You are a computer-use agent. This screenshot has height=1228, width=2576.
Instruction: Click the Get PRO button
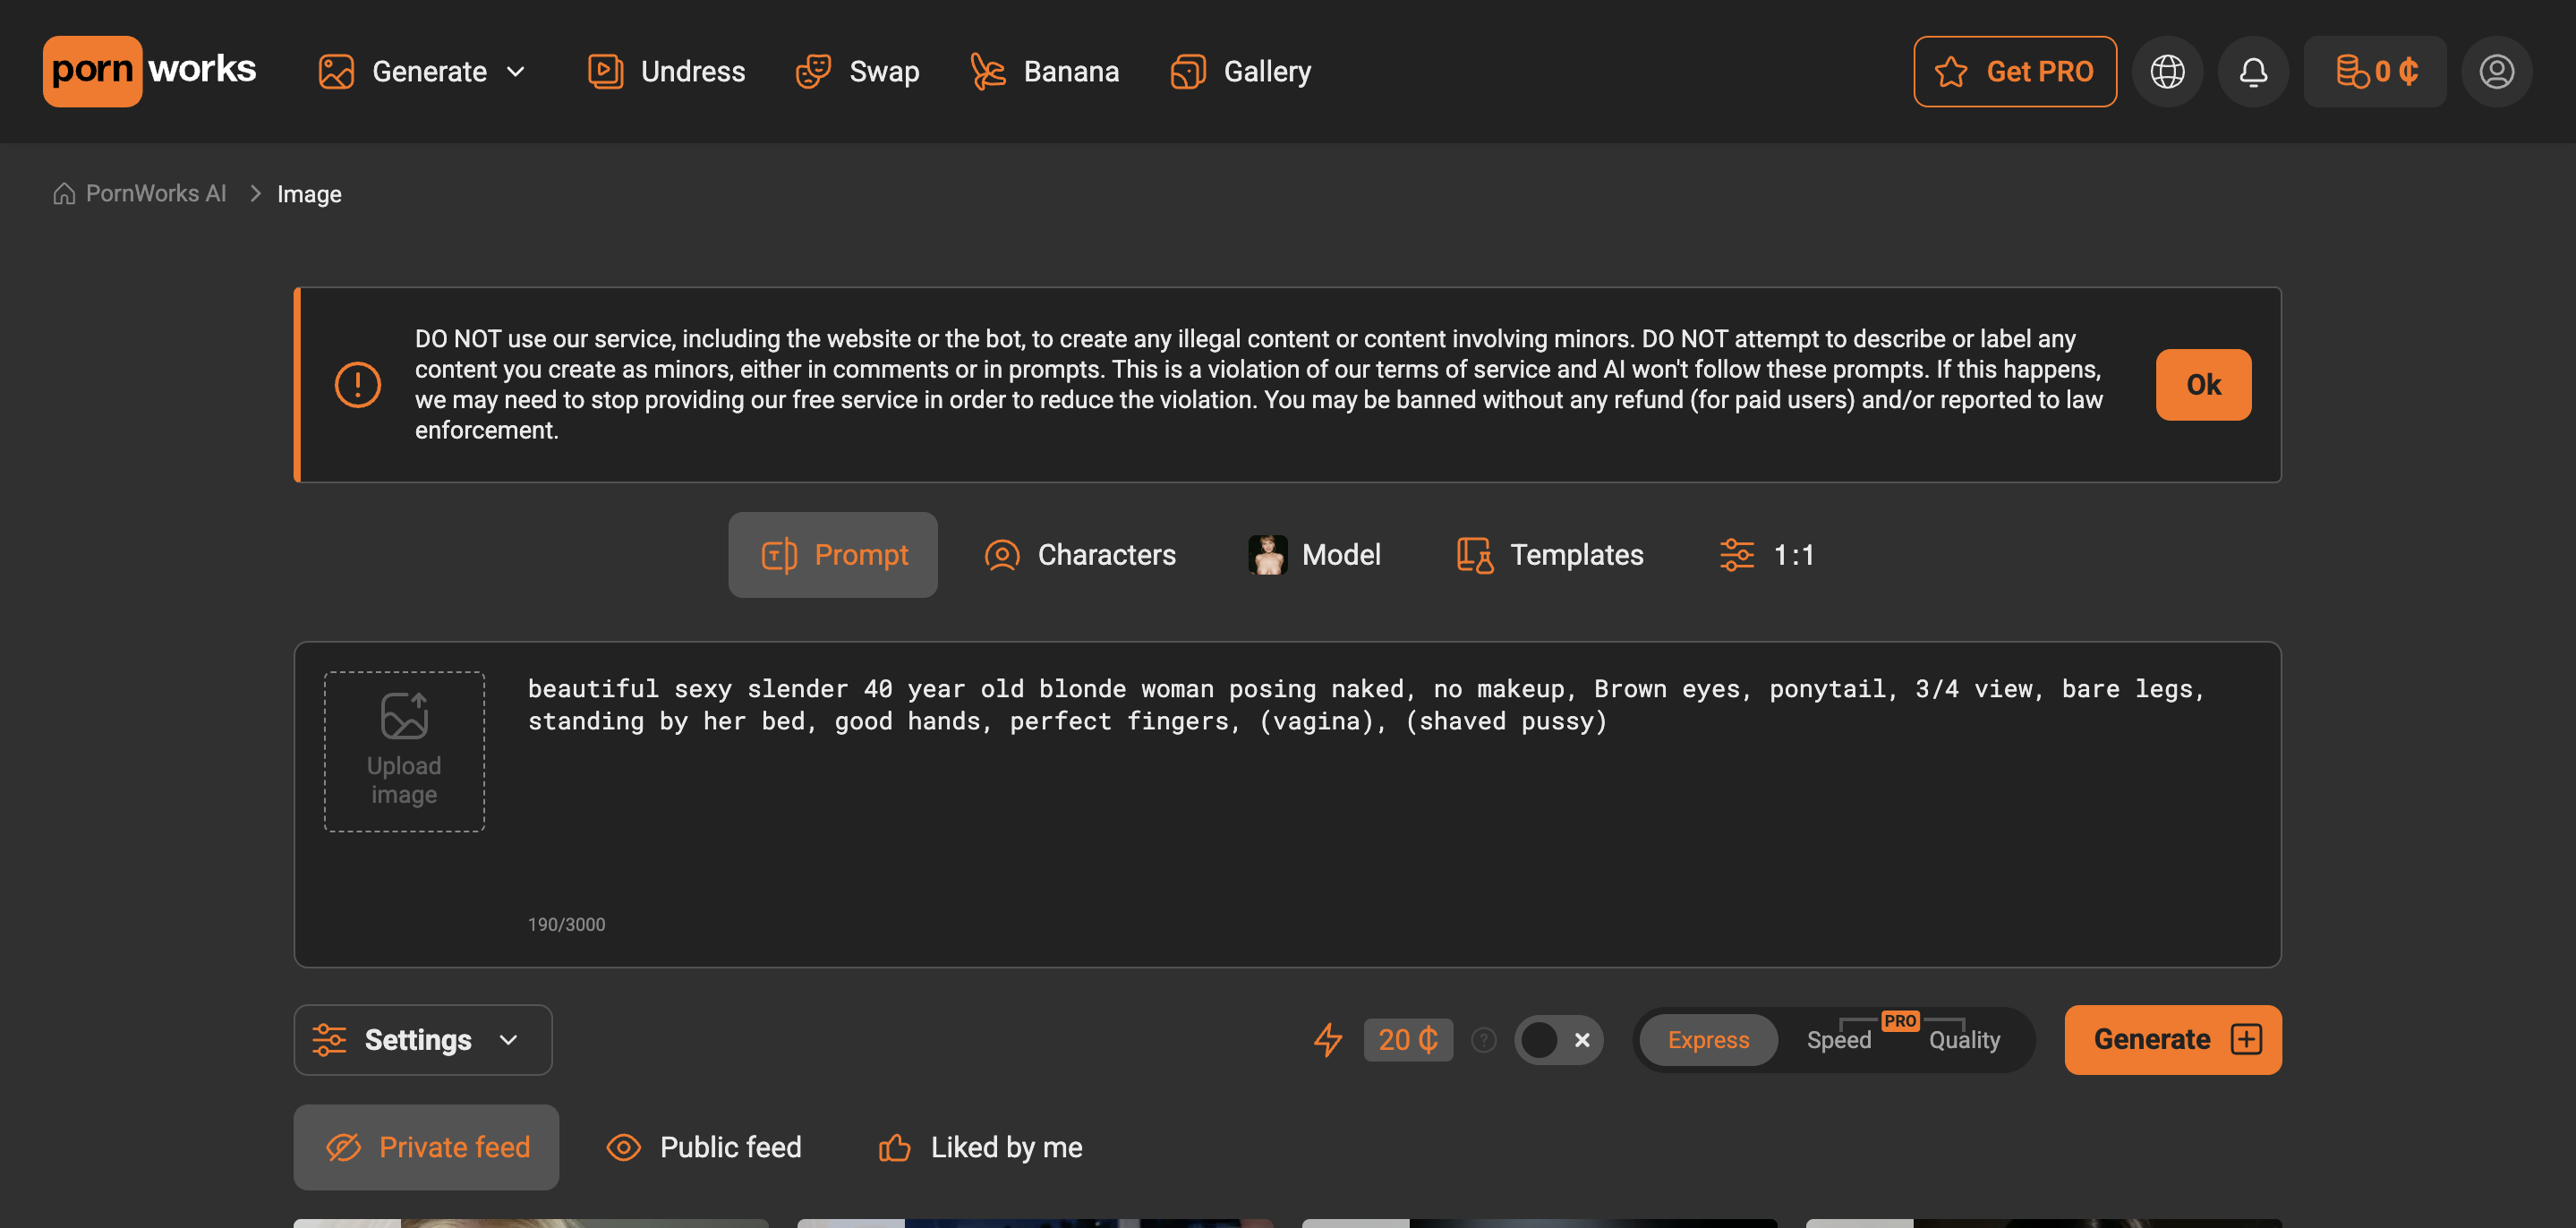2014,72
